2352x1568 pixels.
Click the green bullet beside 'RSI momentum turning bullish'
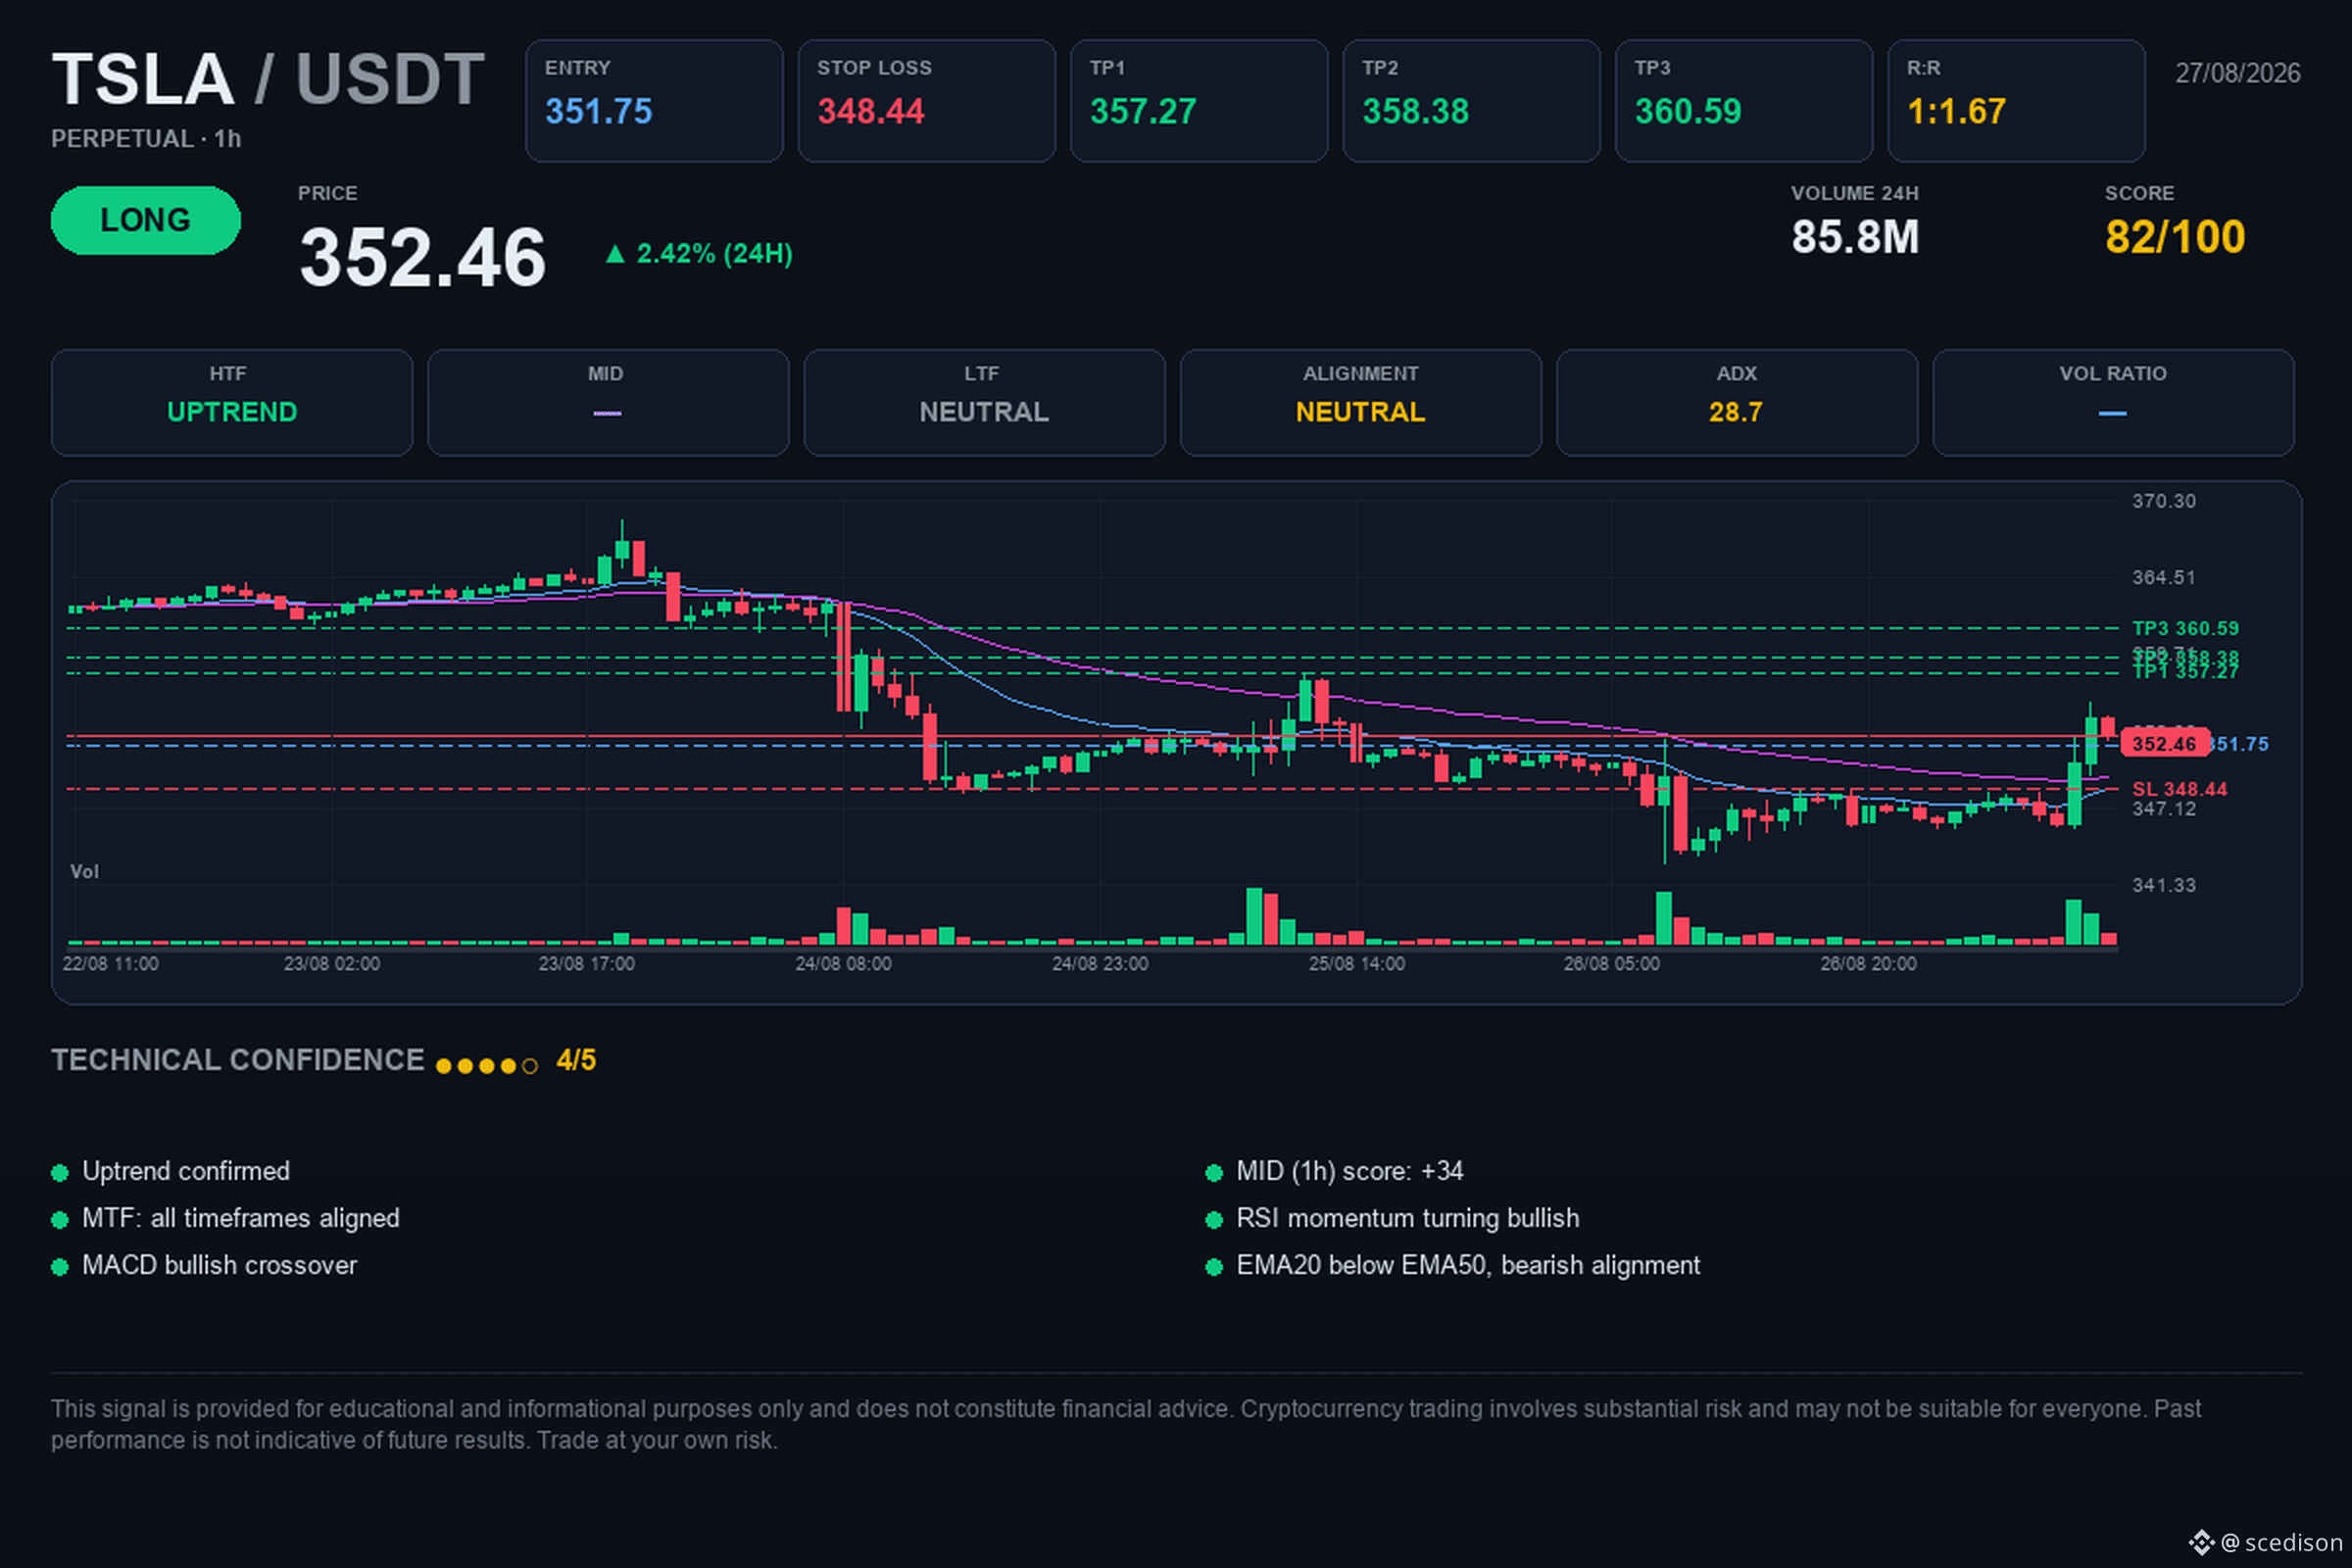click(1214, 1220)
